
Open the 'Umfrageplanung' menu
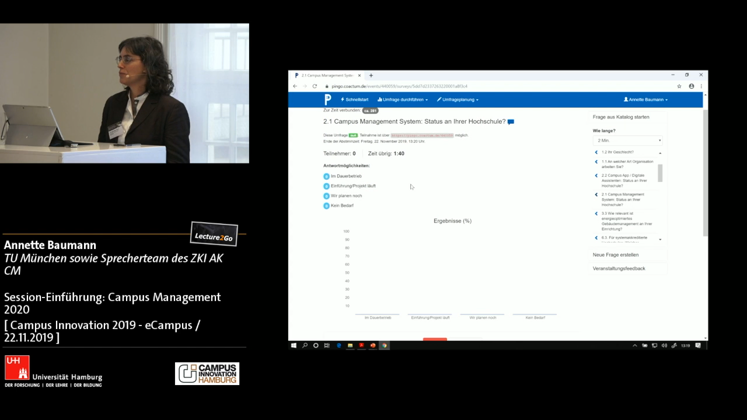(458, 100)
